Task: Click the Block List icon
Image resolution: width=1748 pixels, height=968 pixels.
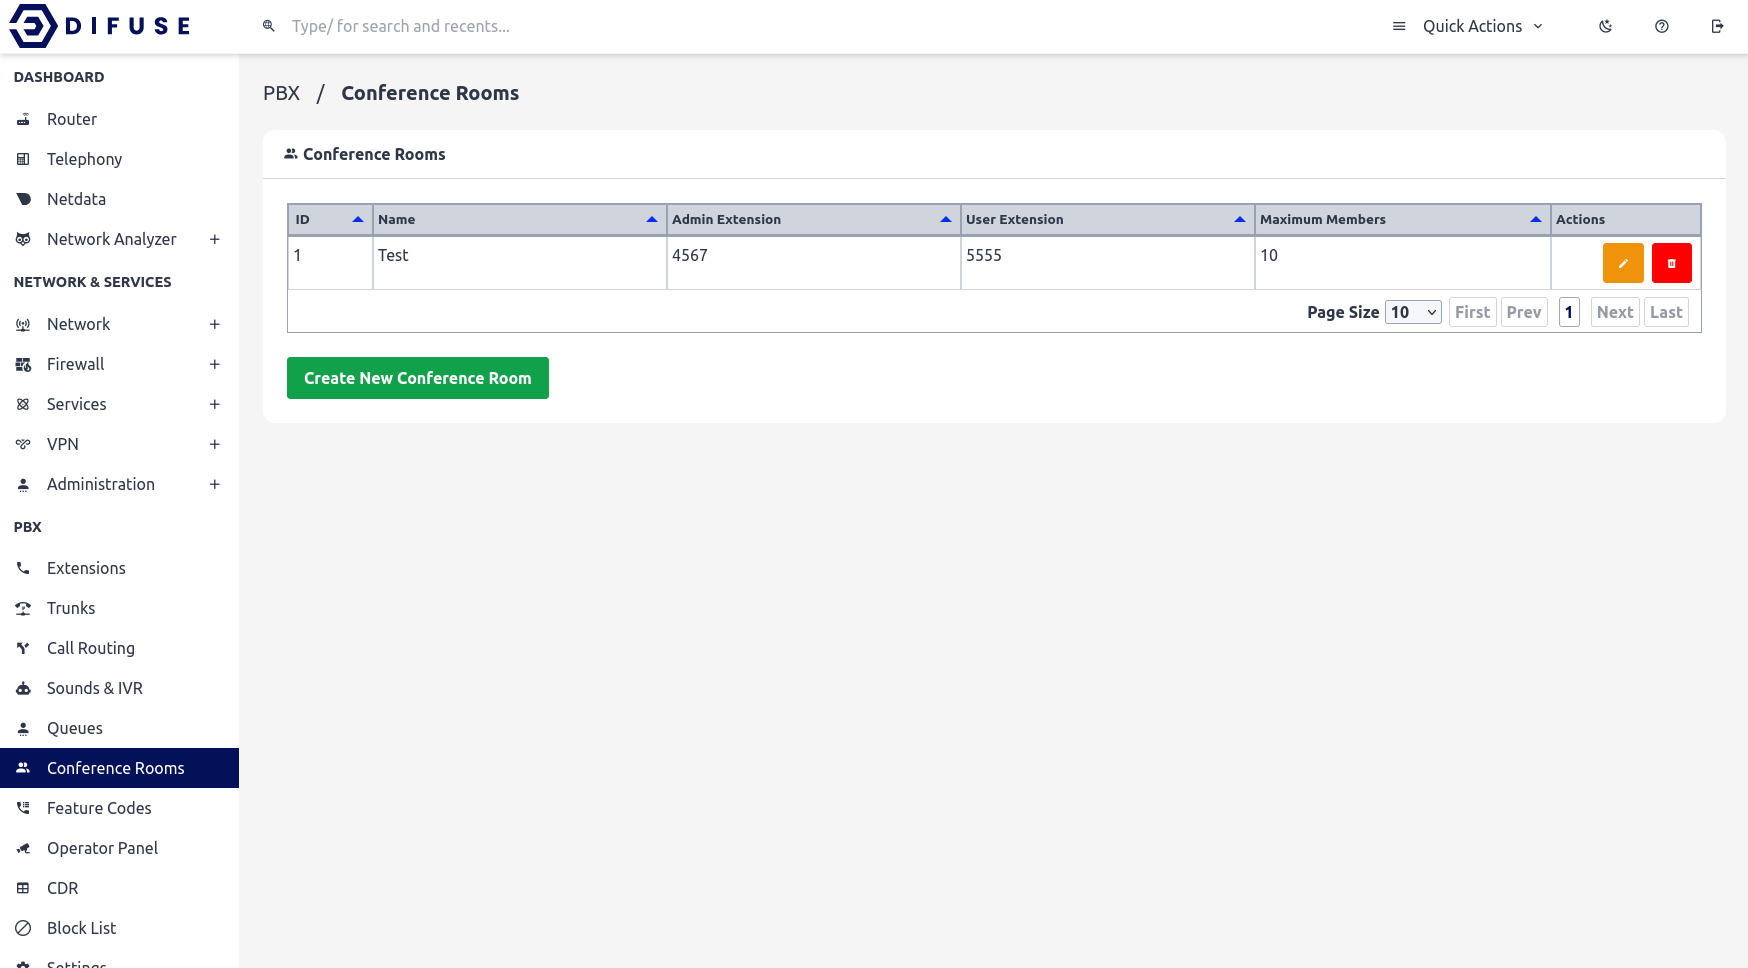Action: (23, 928)
